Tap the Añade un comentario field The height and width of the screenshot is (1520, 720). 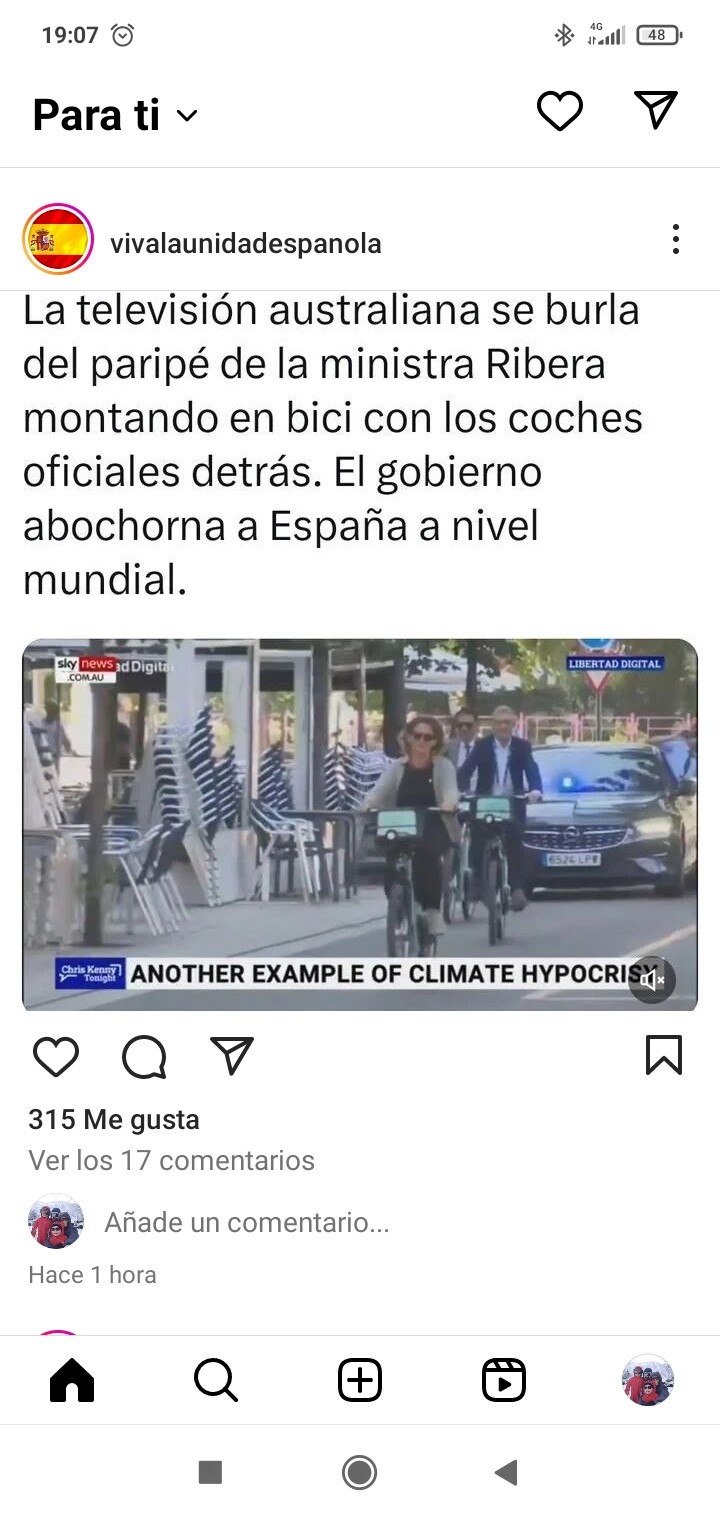[247, 1222]
